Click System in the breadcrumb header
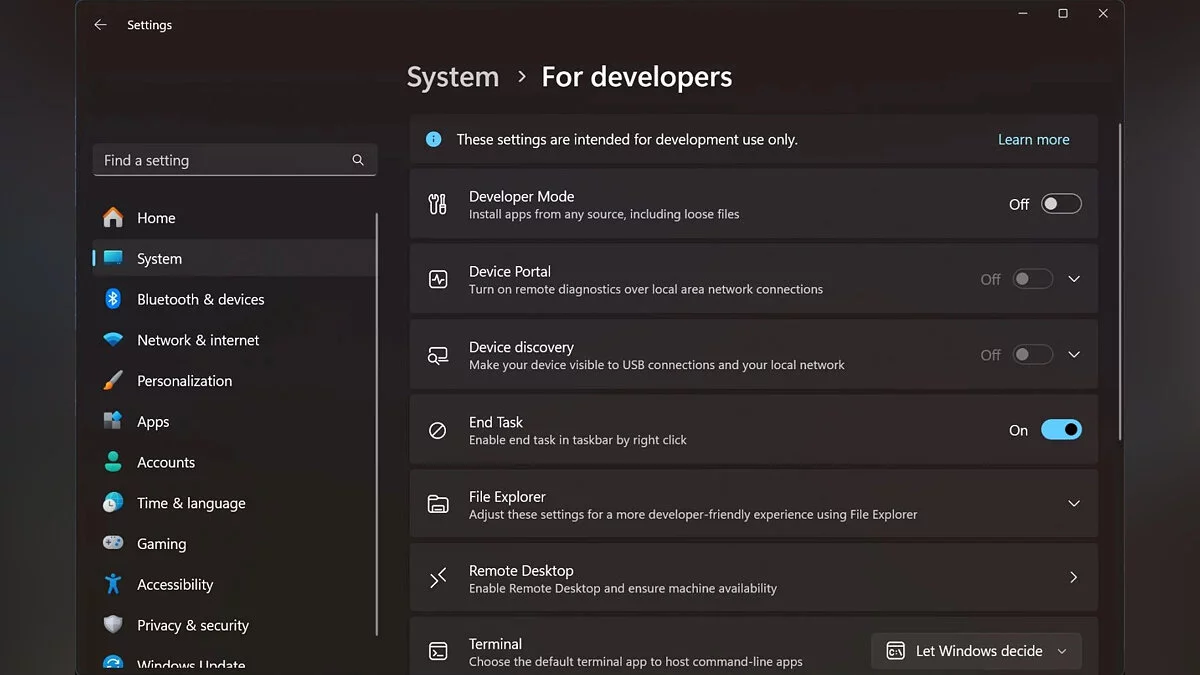The width and height of the screenshot is (1200, 675). click(x=452, y=77)
